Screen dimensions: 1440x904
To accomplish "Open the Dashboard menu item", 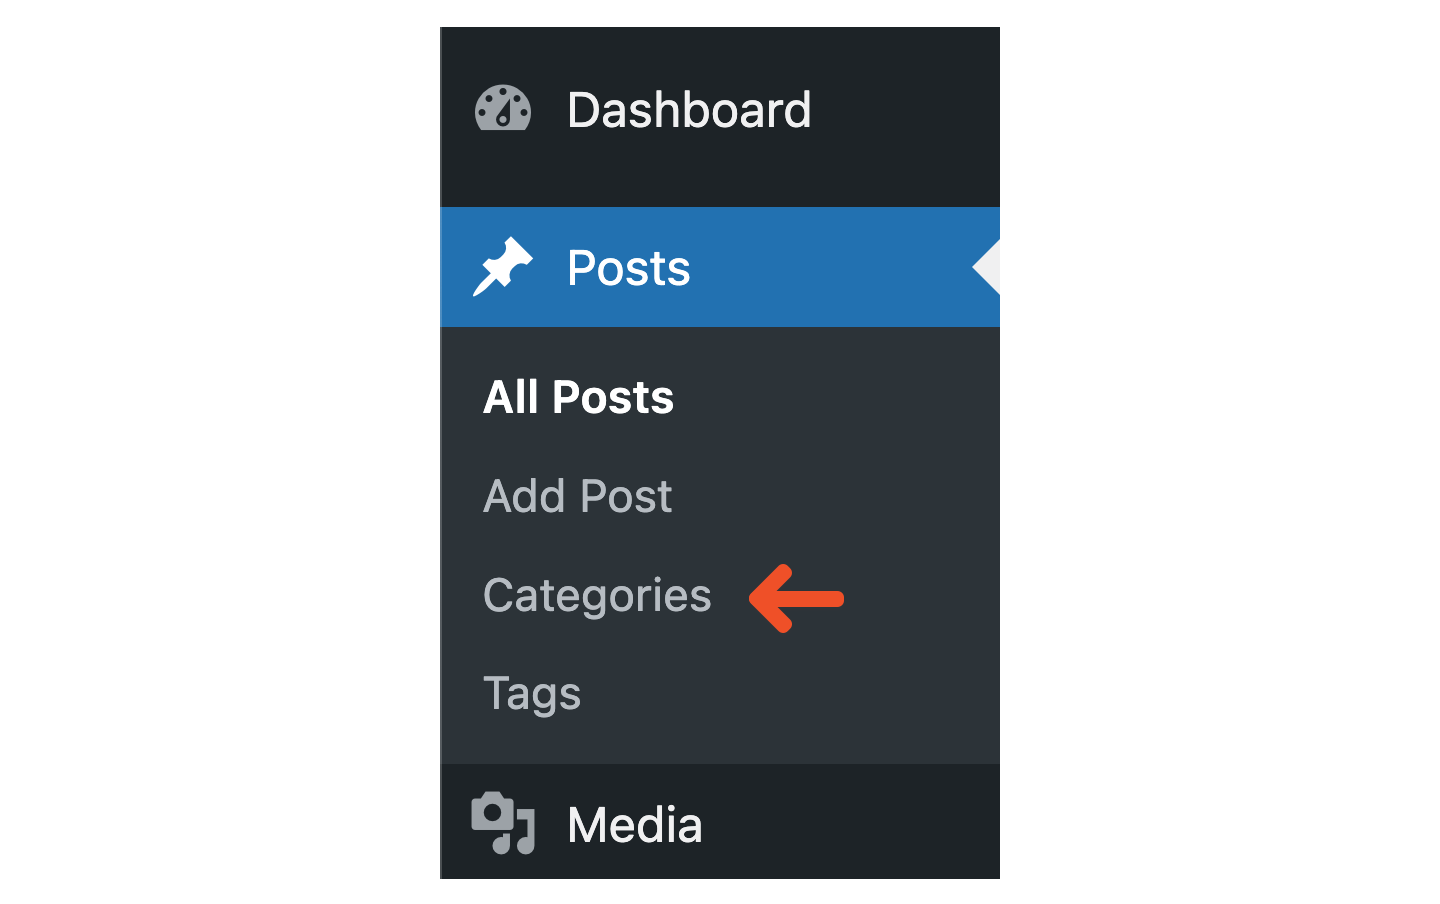I will (689, 110).
